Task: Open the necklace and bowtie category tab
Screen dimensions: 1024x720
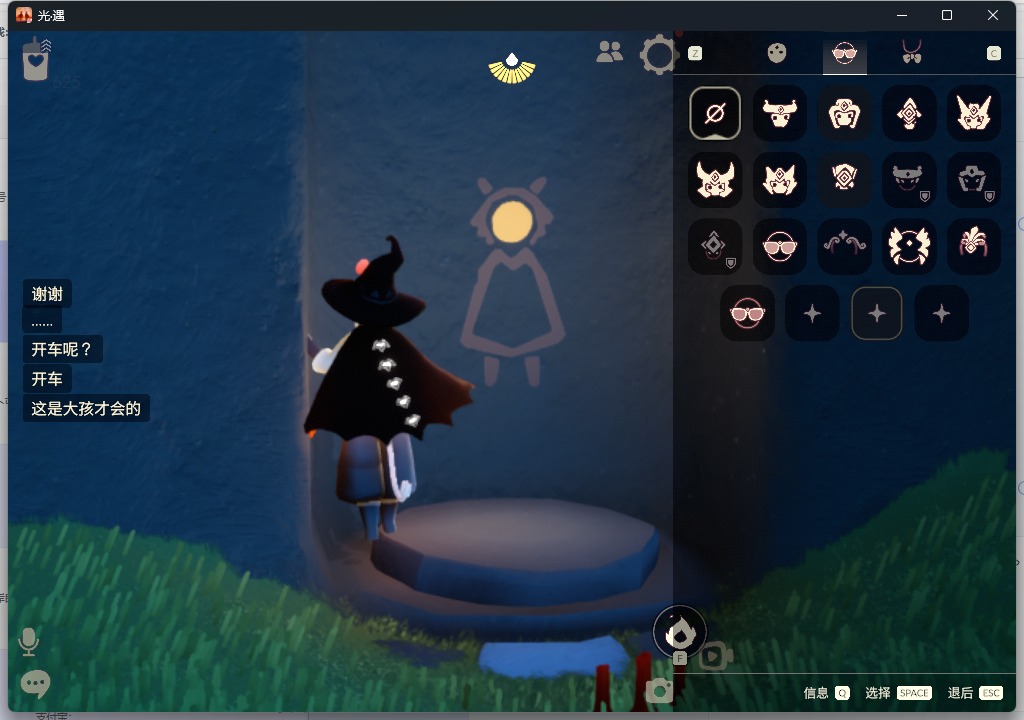Action: coord(912,52)
